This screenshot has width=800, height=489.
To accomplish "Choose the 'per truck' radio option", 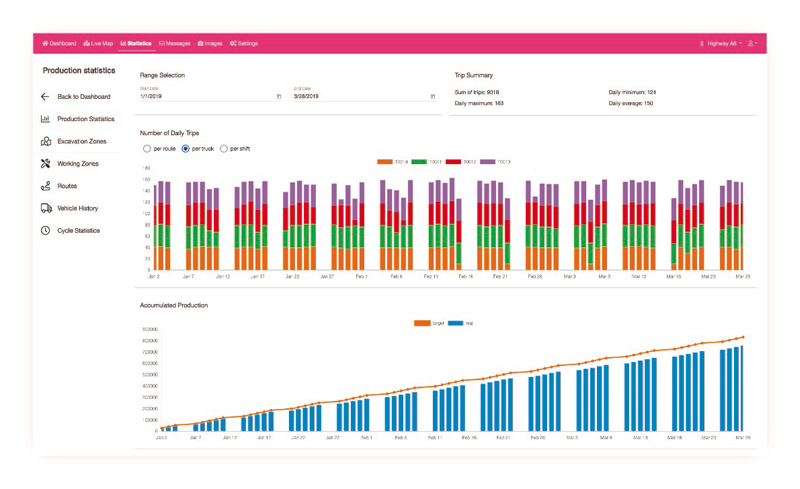I will point(185,149).
